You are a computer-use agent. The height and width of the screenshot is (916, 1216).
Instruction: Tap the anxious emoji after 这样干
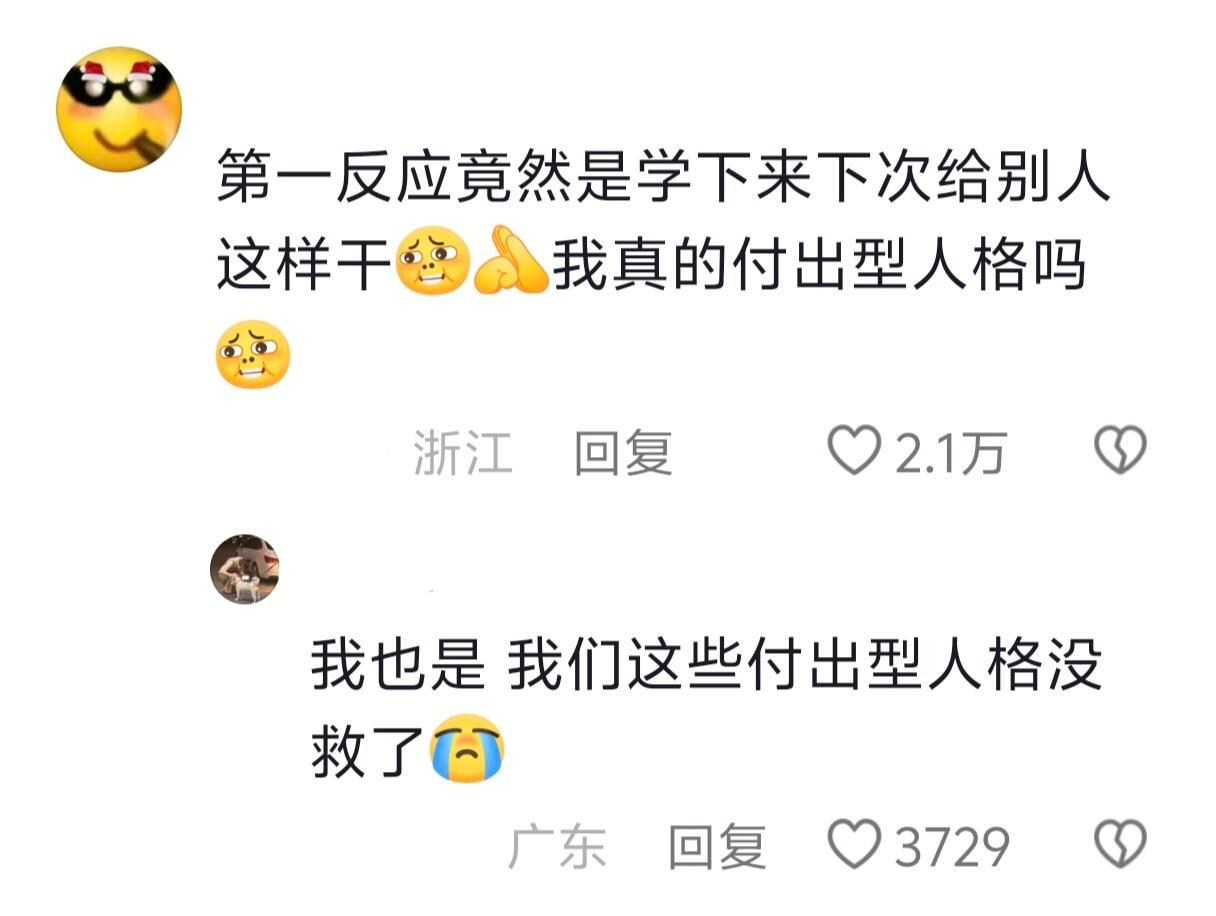click(x=433, y=259)
